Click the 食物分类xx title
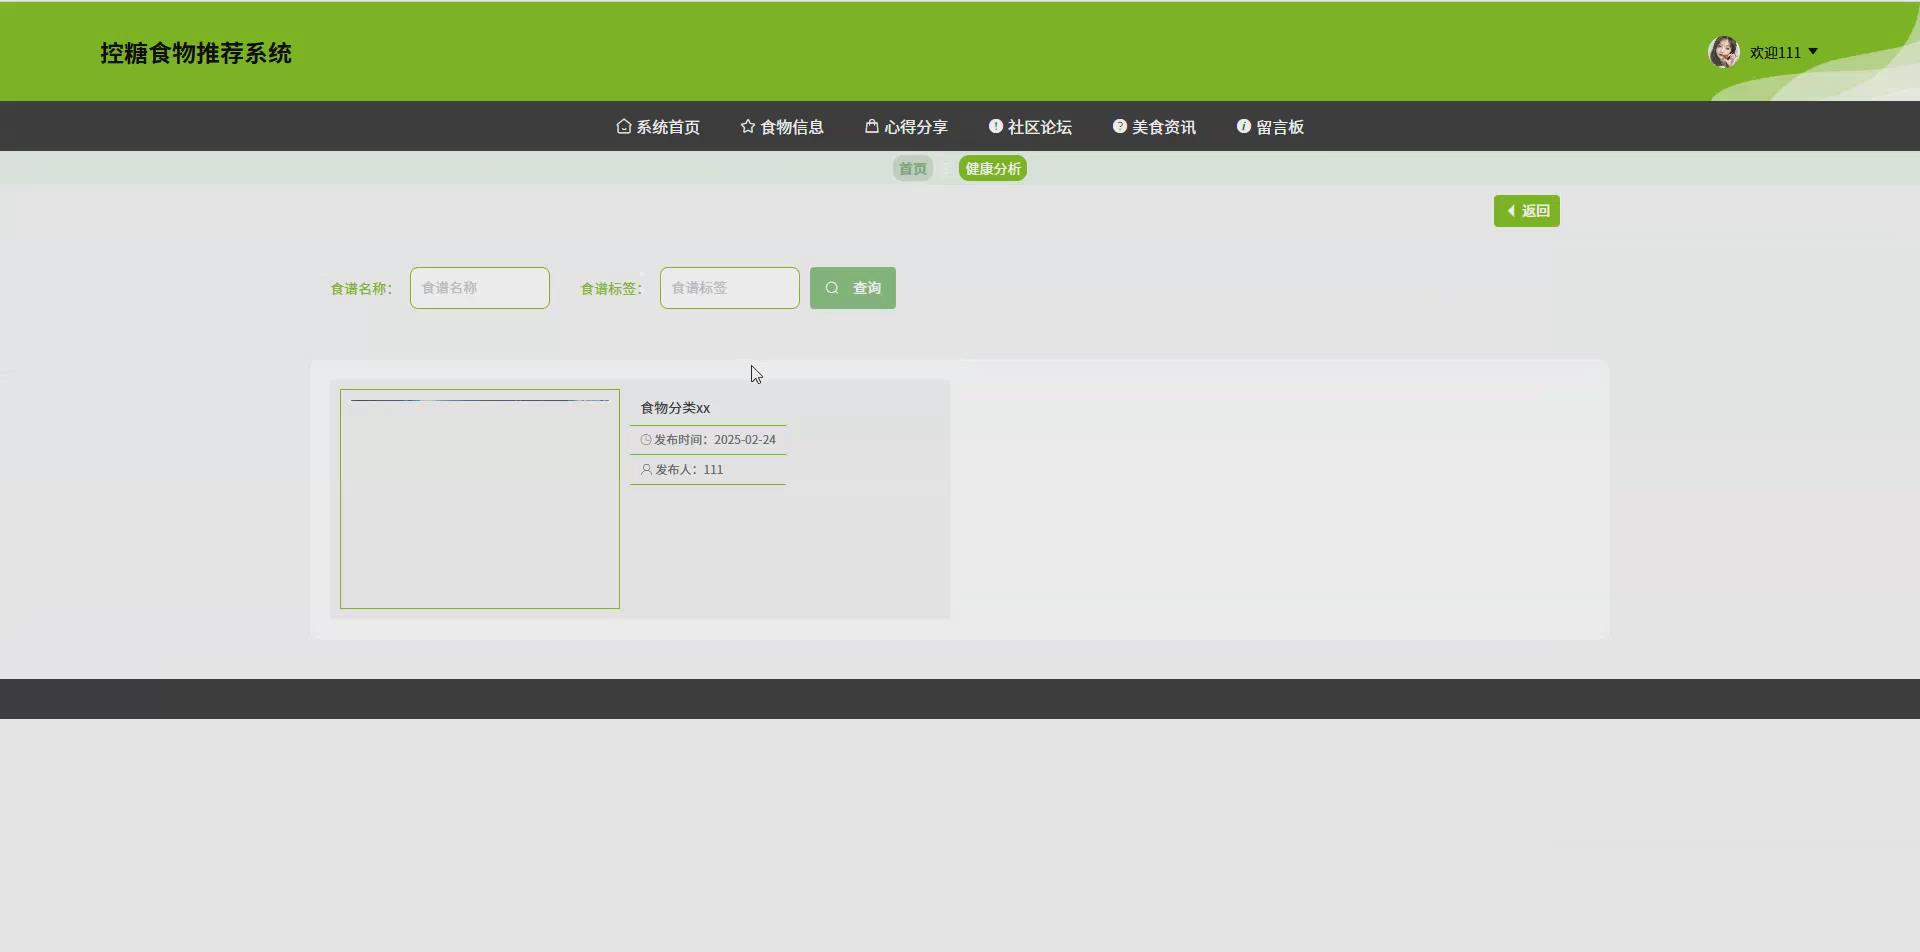 (675, 408)
